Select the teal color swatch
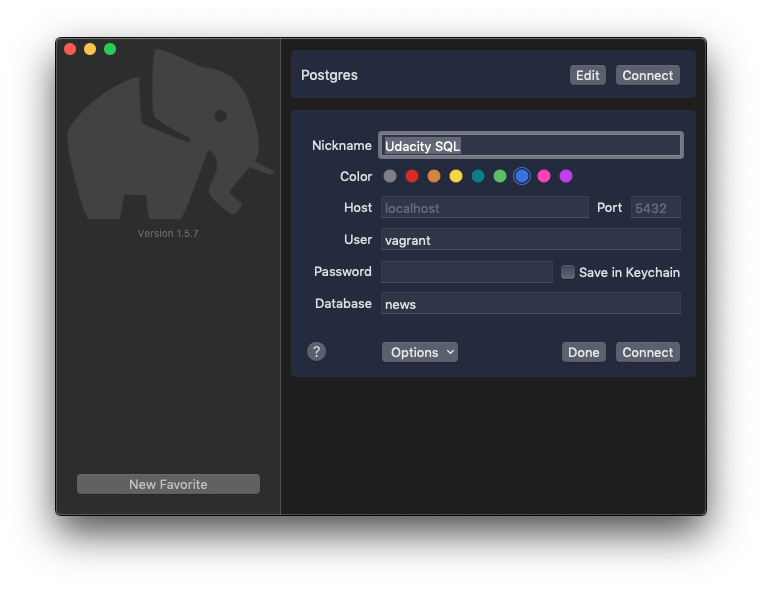The width and height of the screenshot is (762, 589). click(478, 176)
